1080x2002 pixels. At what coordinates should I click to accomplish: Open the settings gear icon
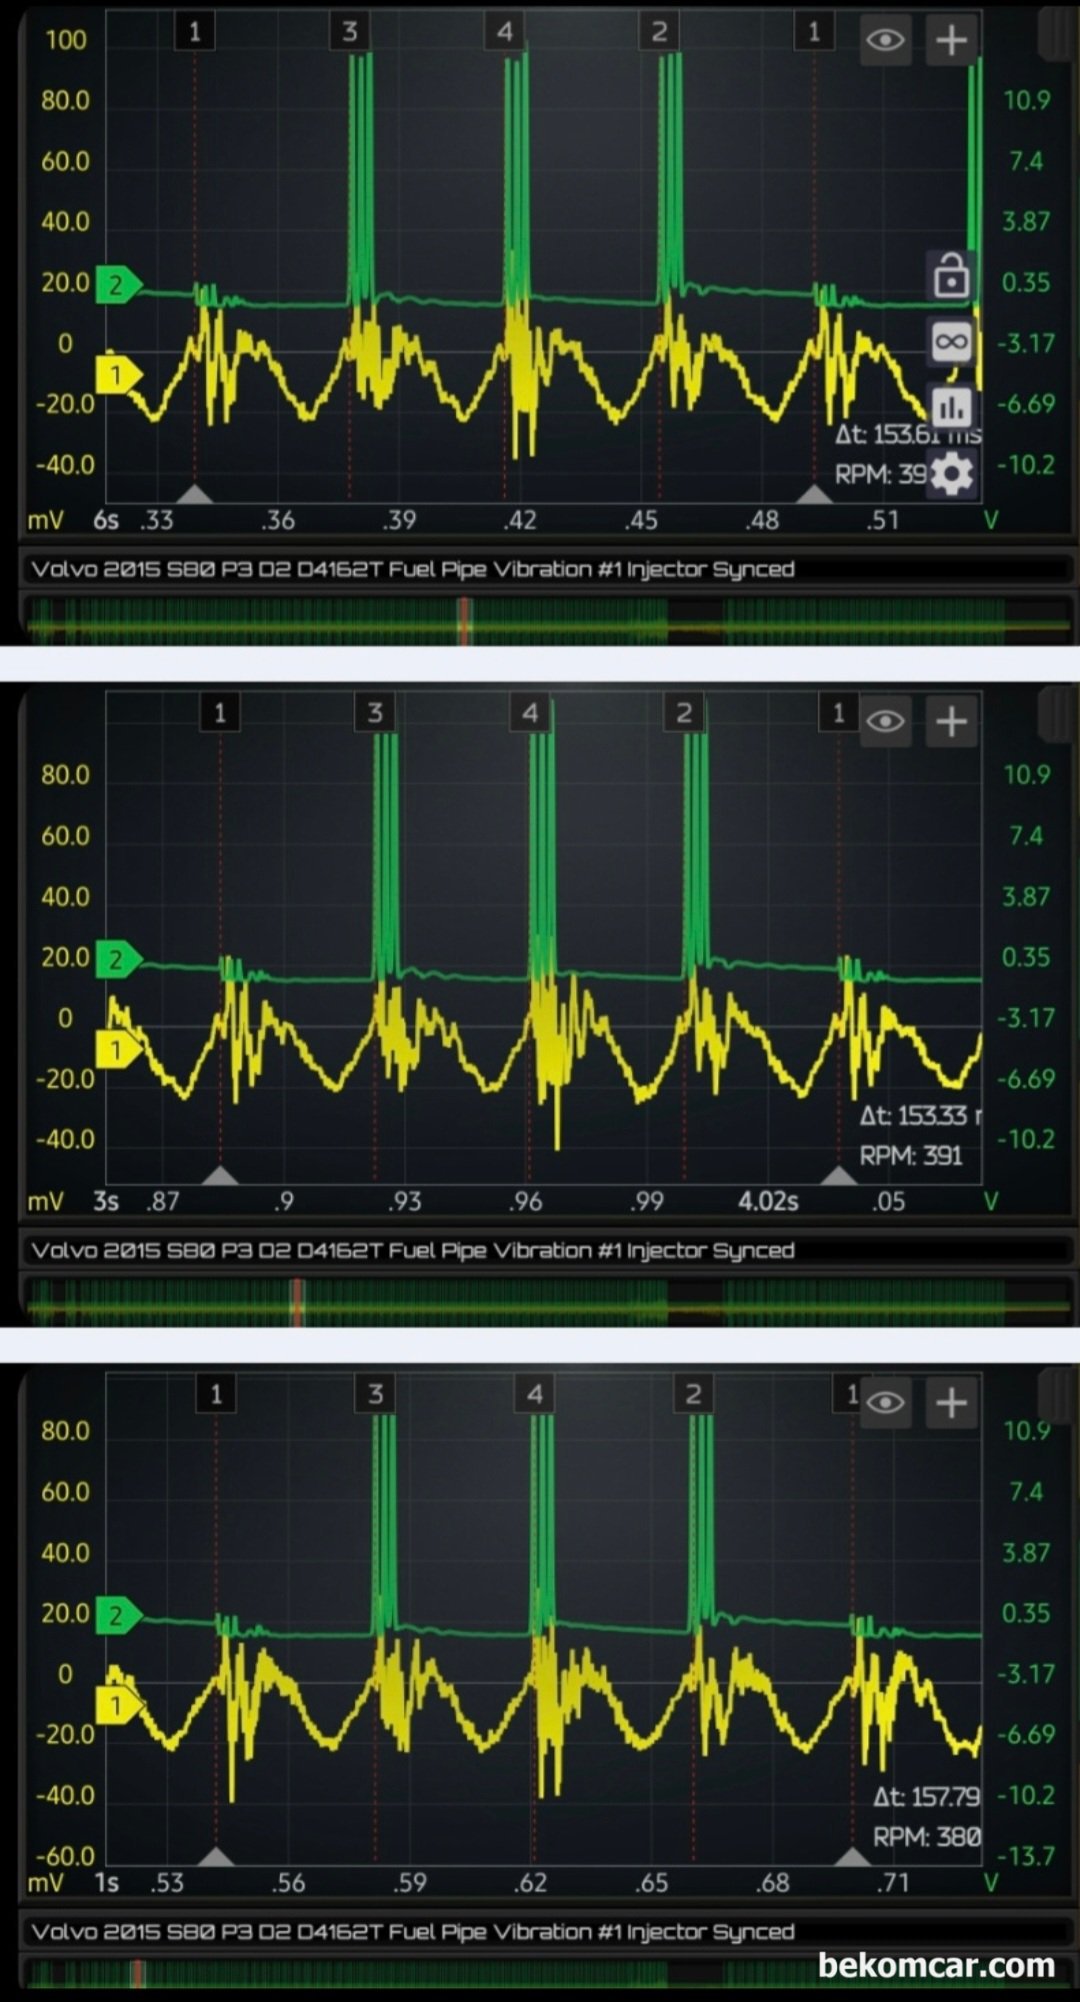pyautogui.click(x=951, y=473)
